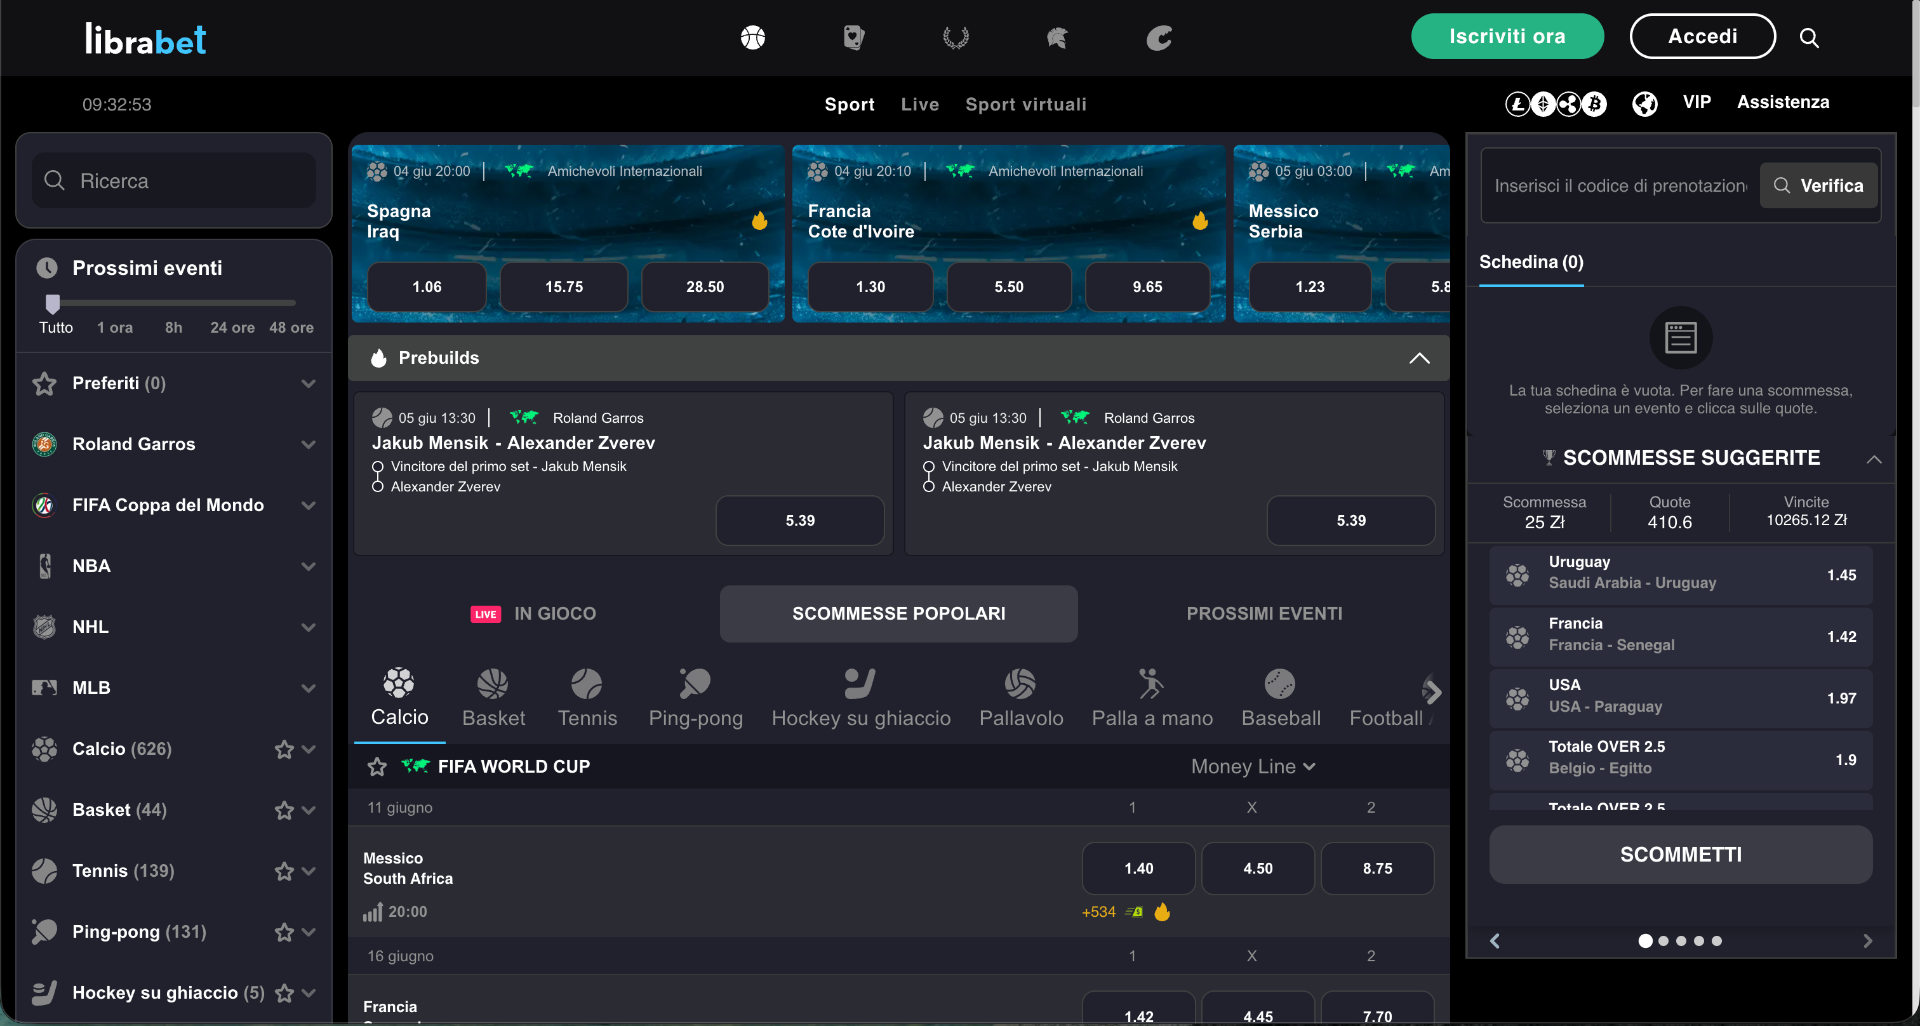Screen dimensions: 1920x1026
Task: Select third carousel pagination dot
Action: click(x=1681, y=941)
